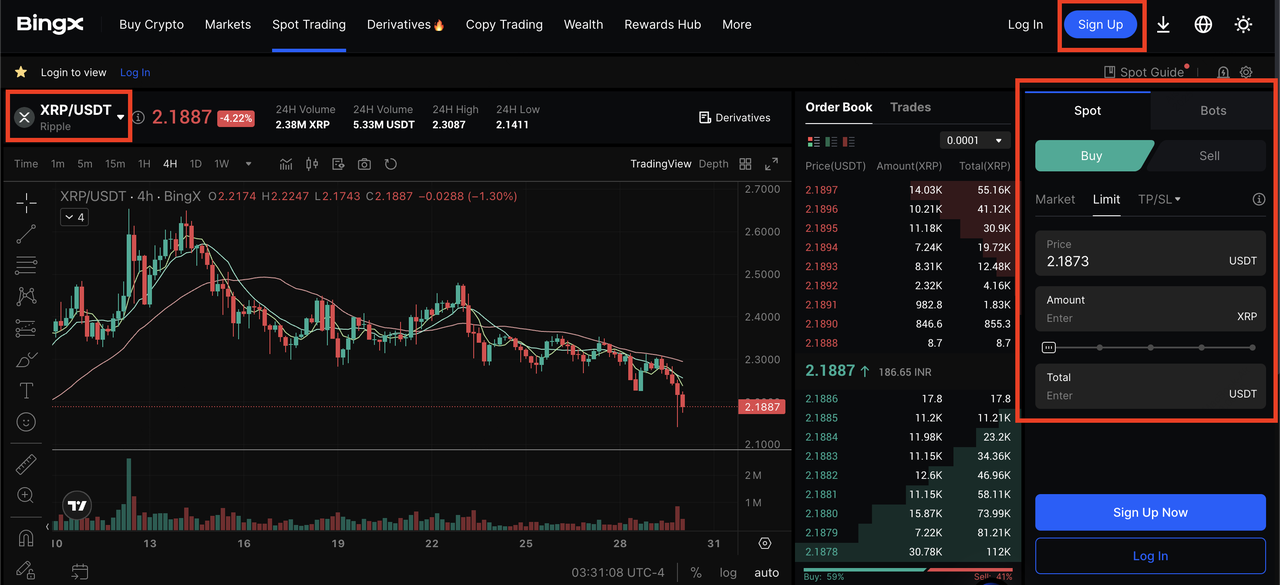Open the Derivatives menu
1280x585 pixels.
pyautogui.click(x=405, y=24)
